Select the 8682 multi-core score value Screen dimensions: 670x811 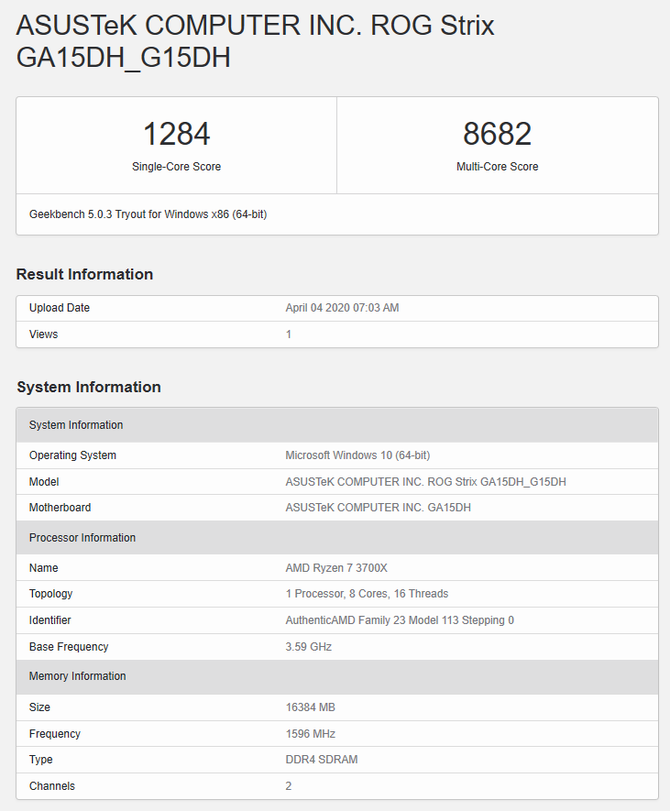tap(497, 133)
